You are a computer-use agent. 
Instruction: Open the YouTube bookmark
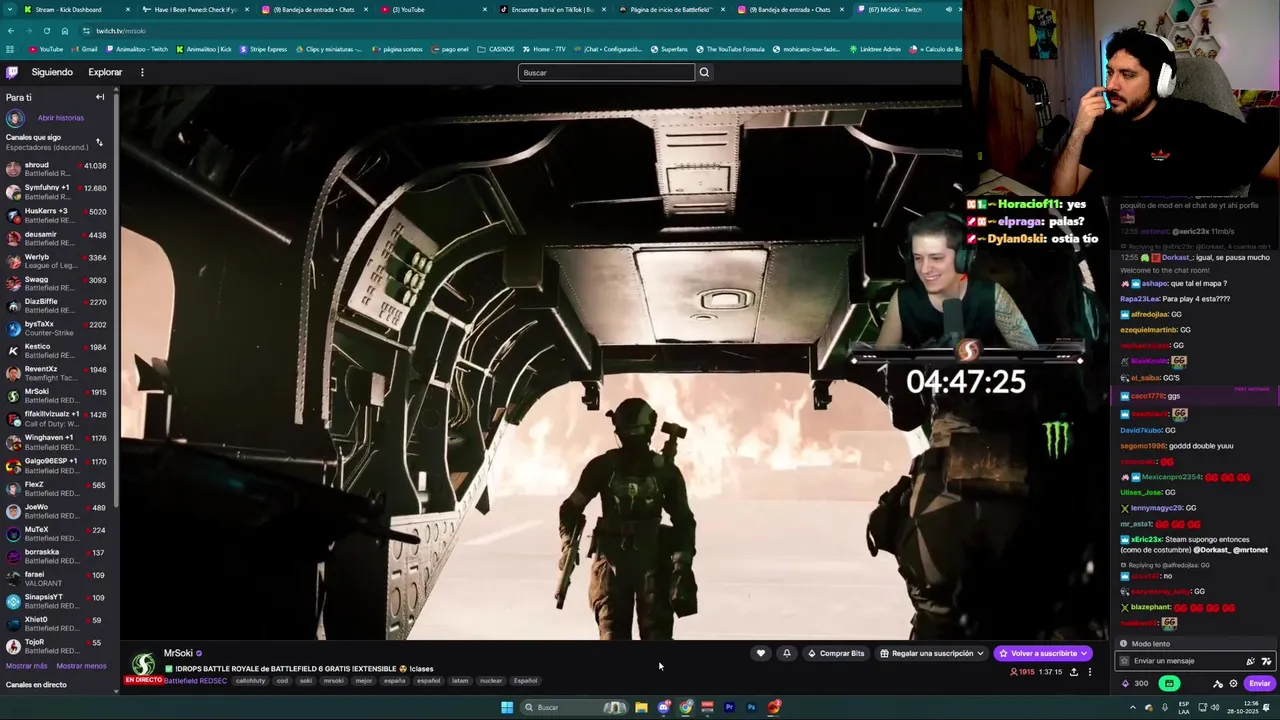(46, 49)
